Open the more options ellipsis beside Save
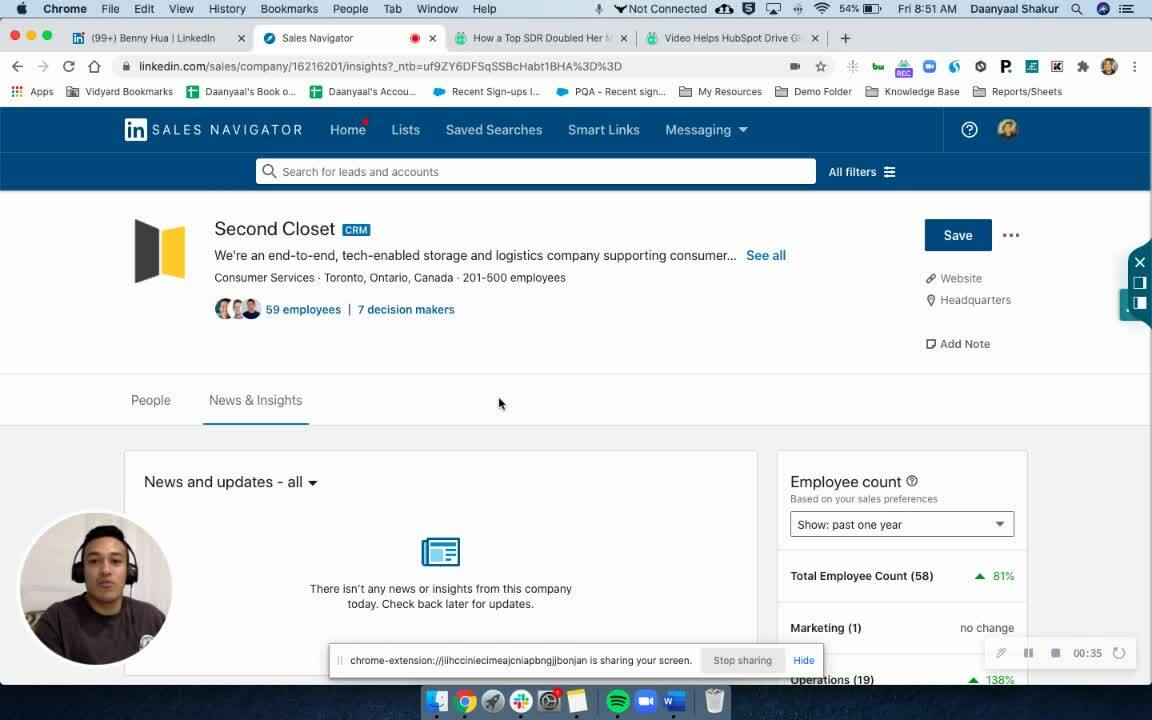This screenshot has height=720, width=1152. pyautogui.click(x=1011, y=235)
